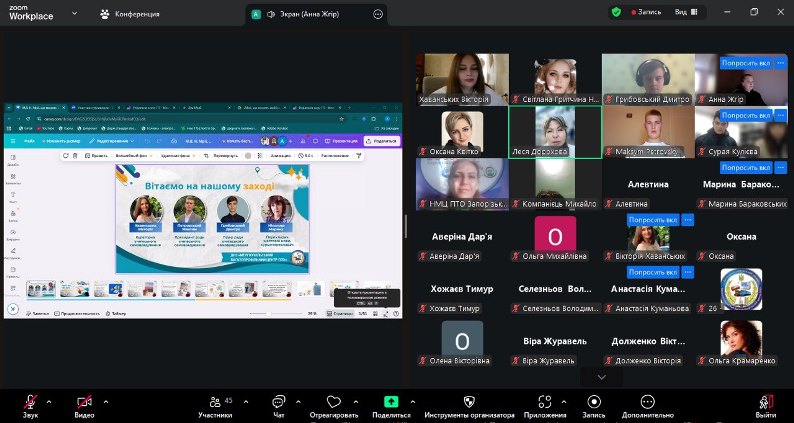
Task: Toggle the Вид view layout button
Action: (x=686, y=12)
